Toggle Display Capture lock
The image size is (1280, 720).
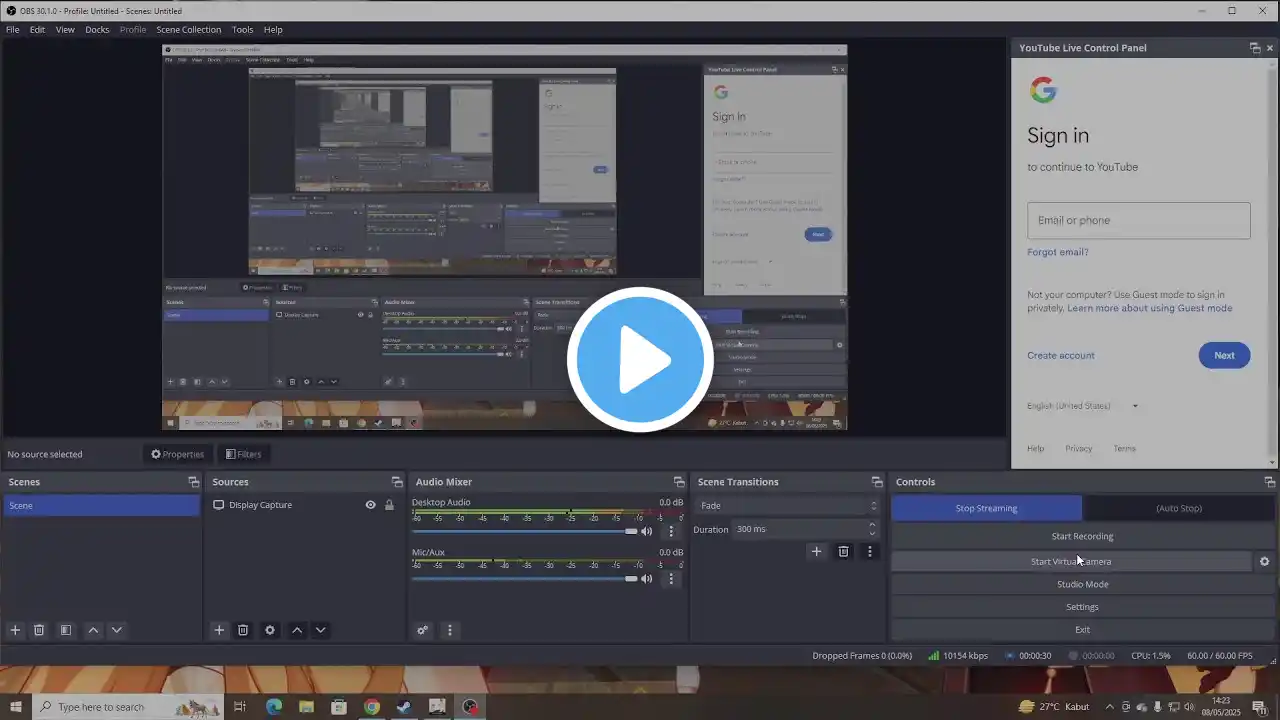[389, 505]
